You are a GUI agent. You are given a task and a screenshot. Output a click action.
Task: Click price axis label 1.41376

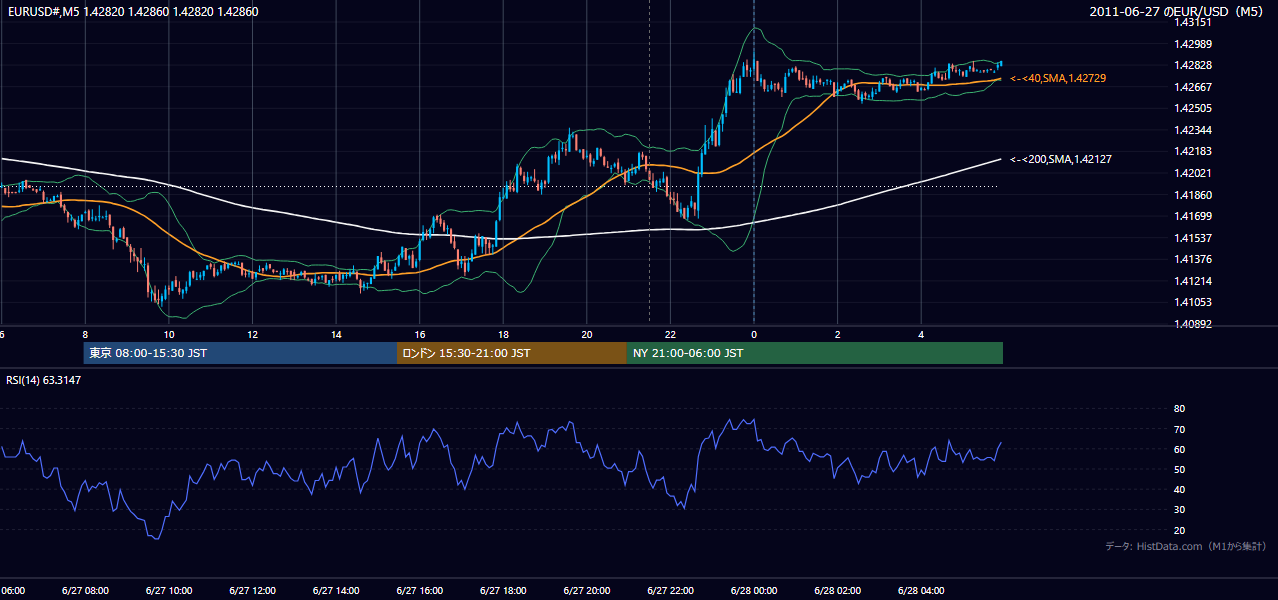1193,259
